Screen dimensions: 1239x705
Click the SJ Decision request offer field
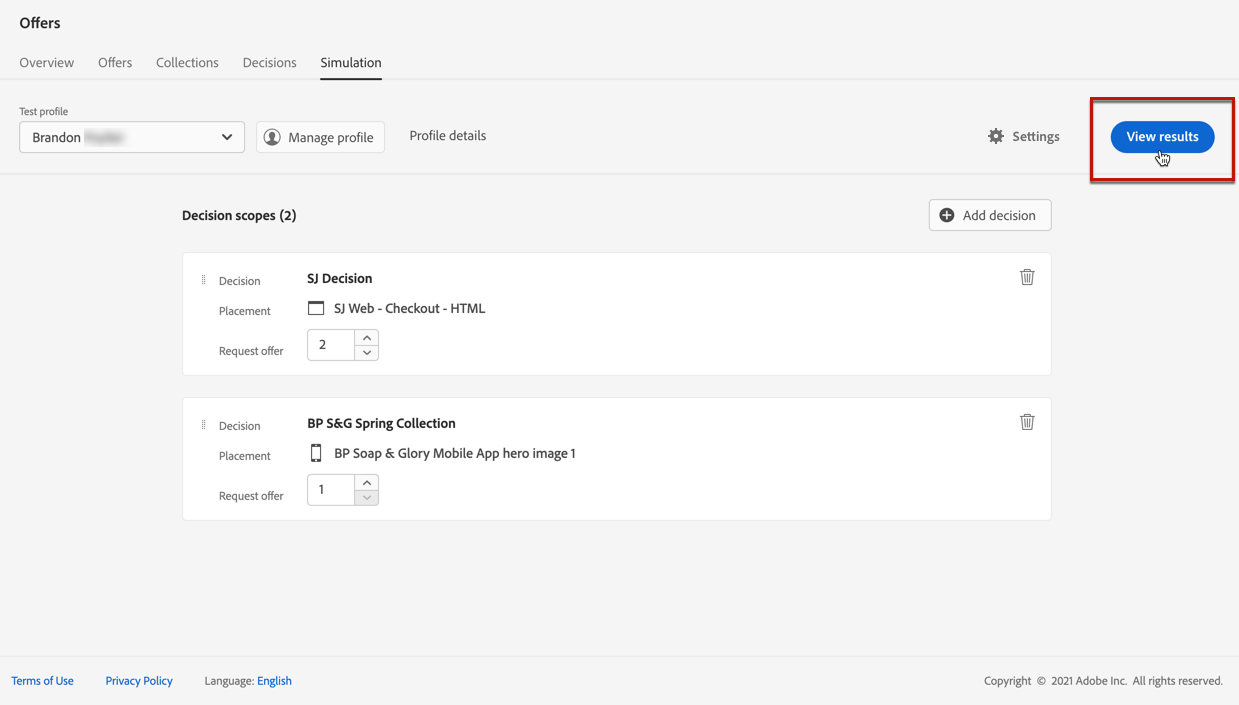coord(331,345)
